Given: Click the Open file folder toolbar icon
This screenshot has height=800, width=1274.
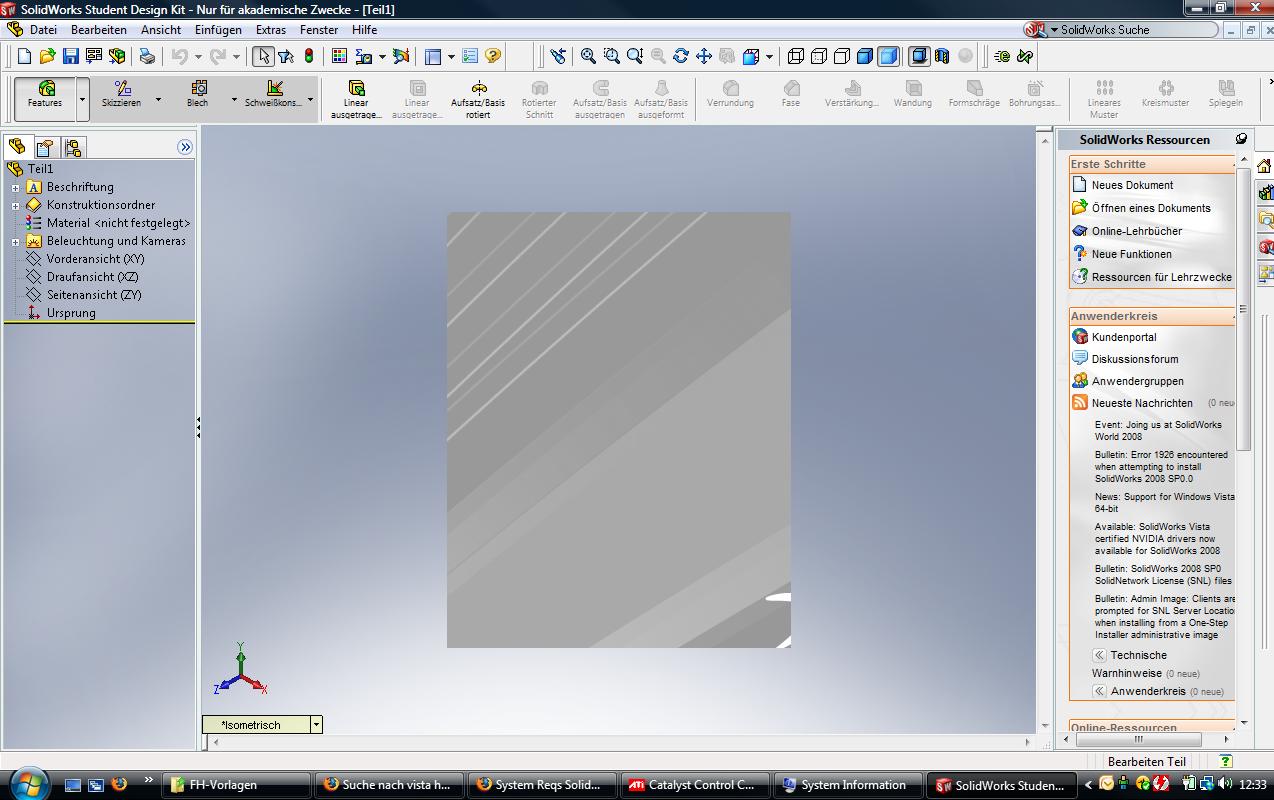Looking at the screenshot, I should tap(47, 57).
